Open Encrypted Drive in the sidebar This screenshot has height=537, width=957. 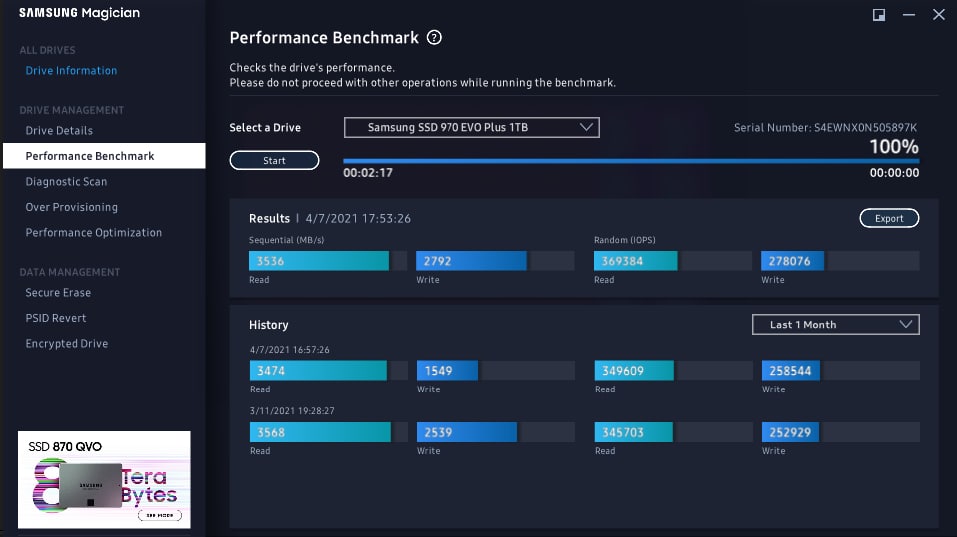[x=67, y=344]
